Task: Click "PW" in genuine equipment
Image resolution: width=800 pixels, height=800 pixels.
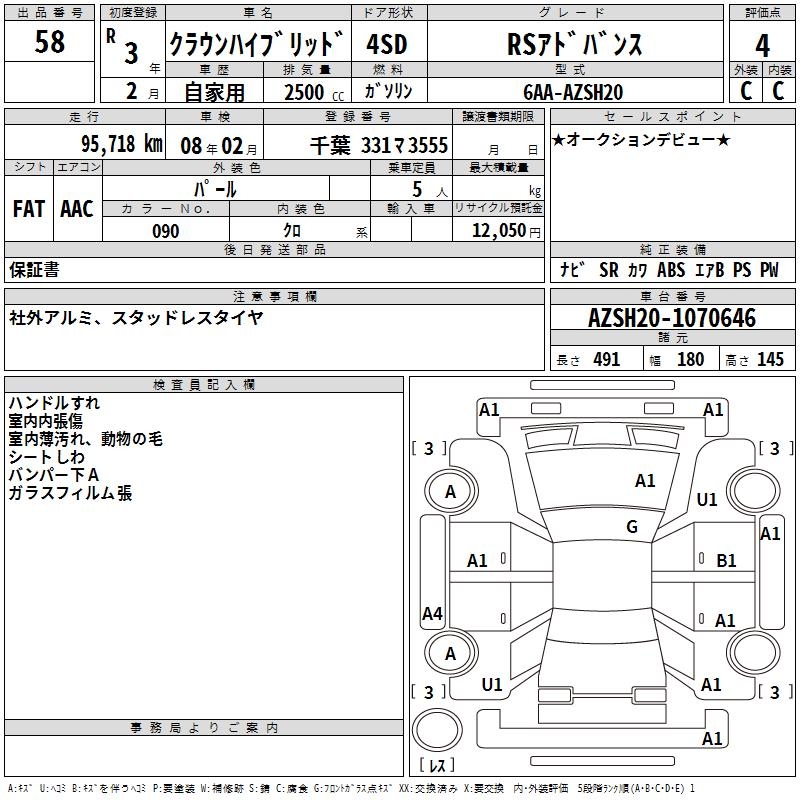Action: pos(769,270)
